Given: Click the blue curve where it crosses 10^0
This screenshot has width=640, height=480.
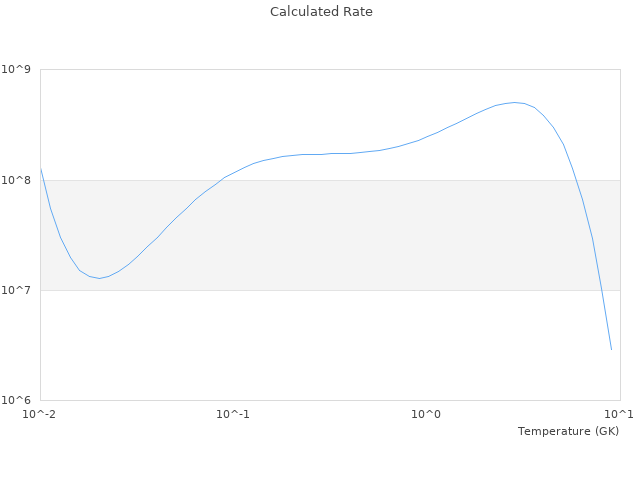Looking at the screenshot, I should pos(426,137).
